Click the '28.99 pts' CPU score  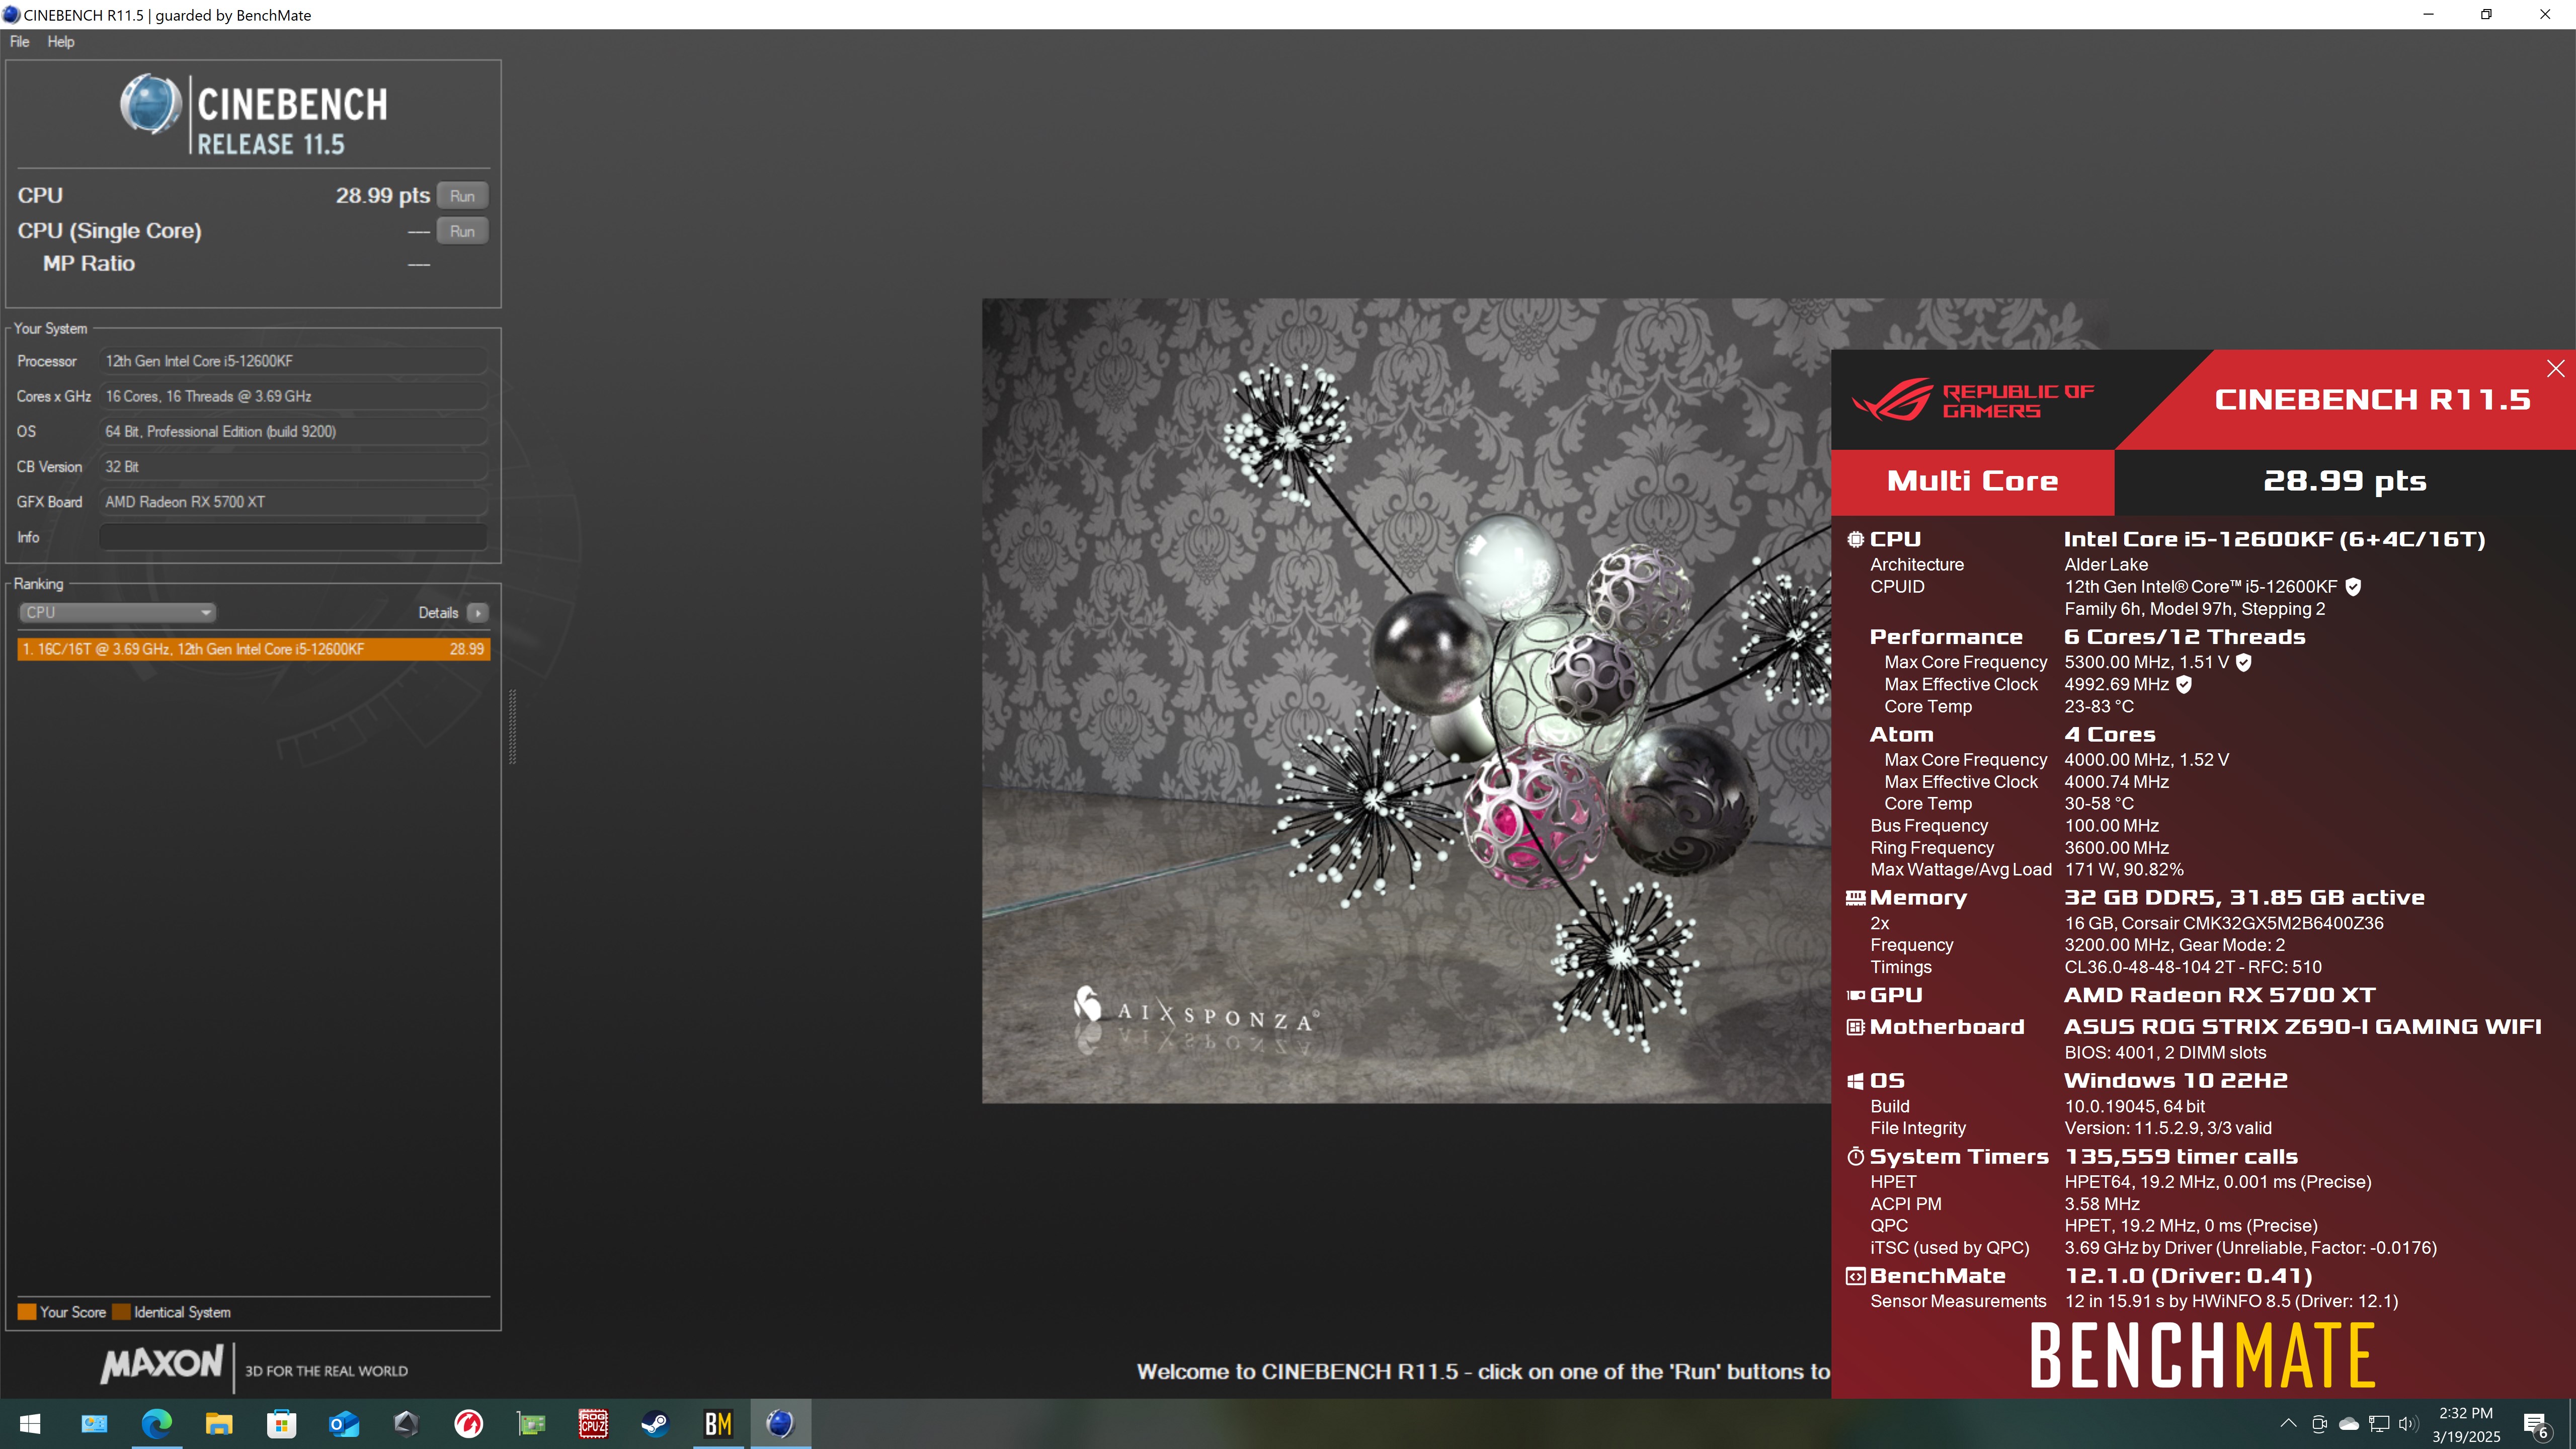(x=383, y=196)
